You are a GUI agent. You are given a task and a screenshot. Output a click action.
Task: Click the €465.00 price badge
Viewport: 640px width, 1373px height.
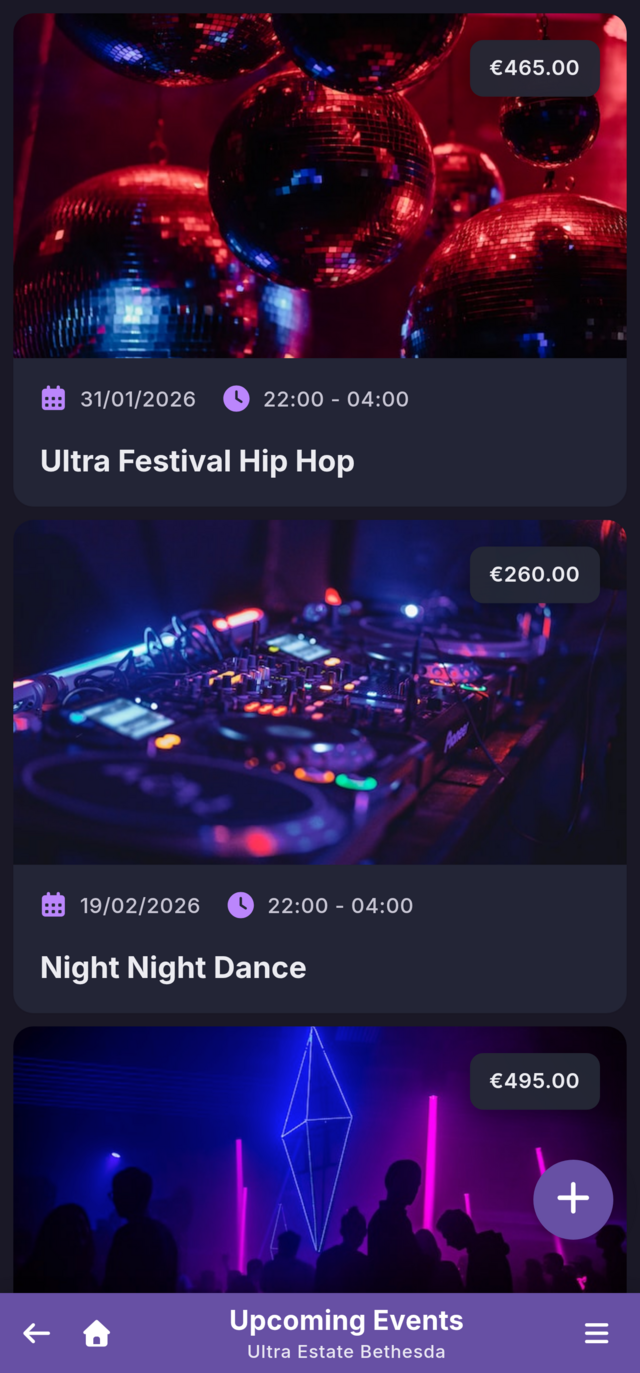tap(534, 68)
